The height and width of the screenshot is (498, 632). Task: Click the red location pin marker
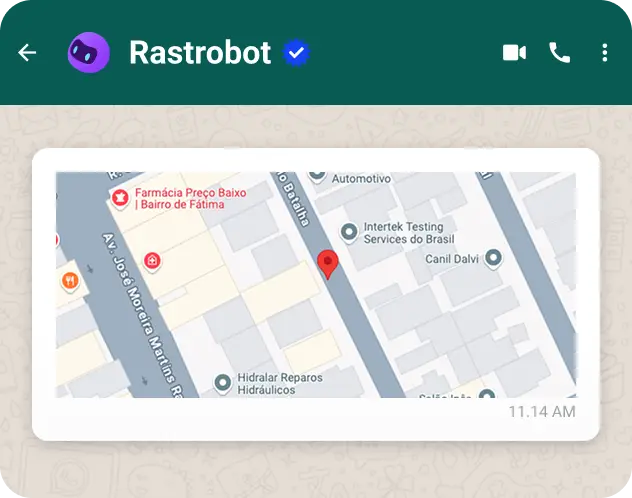328,264
